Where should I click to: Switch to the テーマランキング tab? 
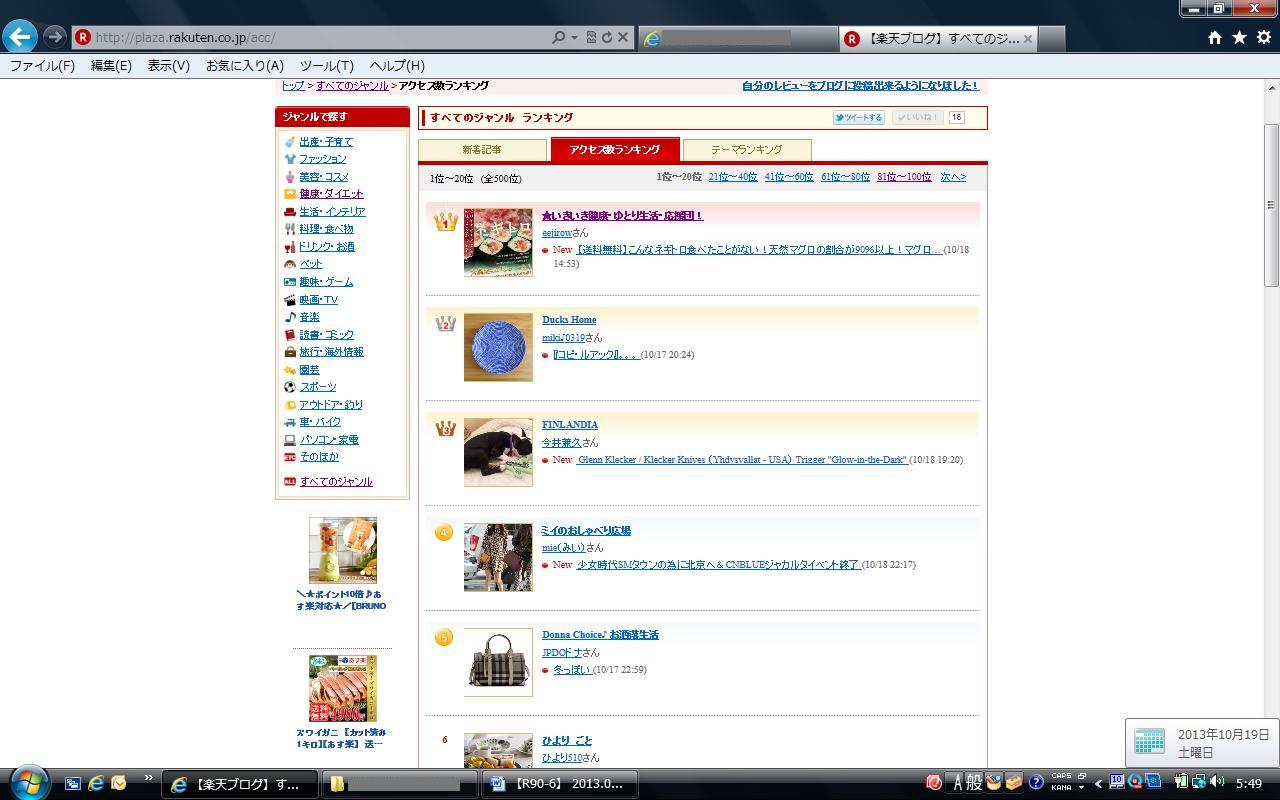(746, 150)
